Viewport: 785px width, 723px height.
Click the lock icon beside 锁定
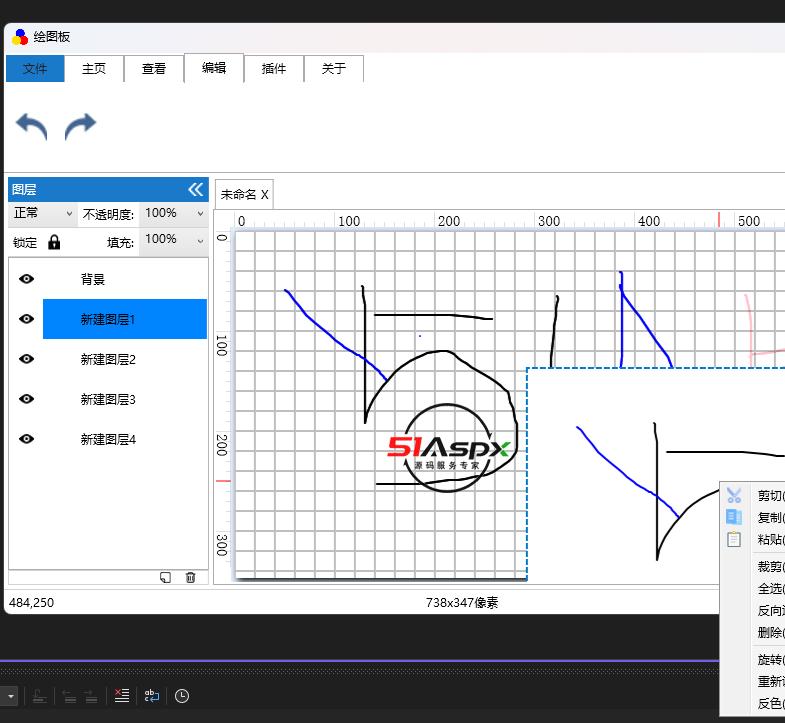click(54, 242)
